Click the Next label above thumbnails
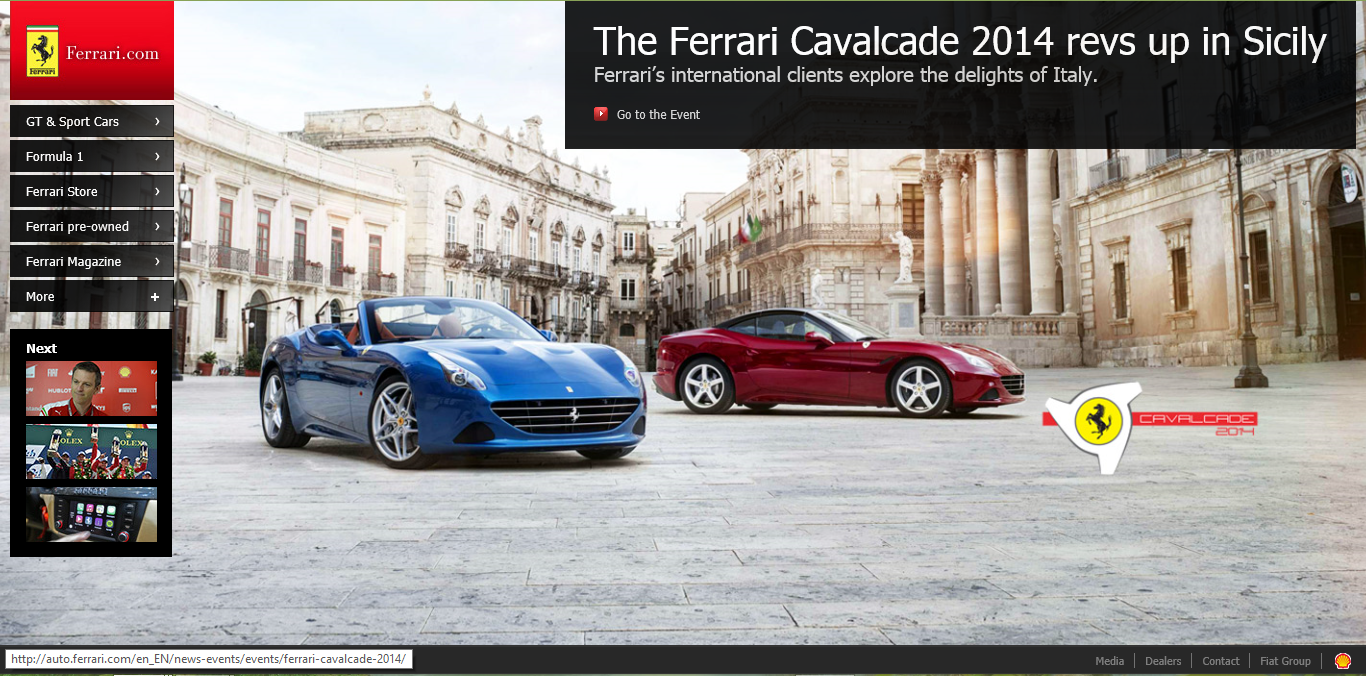The width and height of the screenshot is (1366, 676). tap(41, 348)
